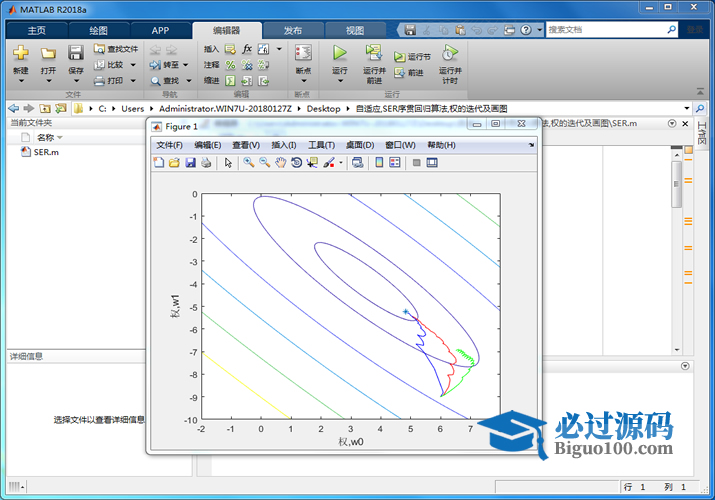Screen dimensions: 715x500
Task: Expand the ribbon Print (打印) dropdown arrow
Action: pos(133,81)
